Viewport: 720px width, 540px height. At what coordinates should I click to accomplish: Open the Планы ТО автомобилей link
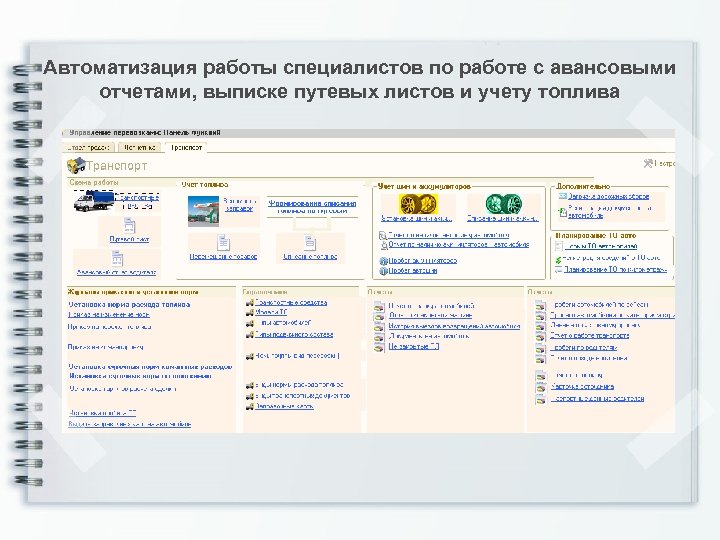[x=601, y=246]
